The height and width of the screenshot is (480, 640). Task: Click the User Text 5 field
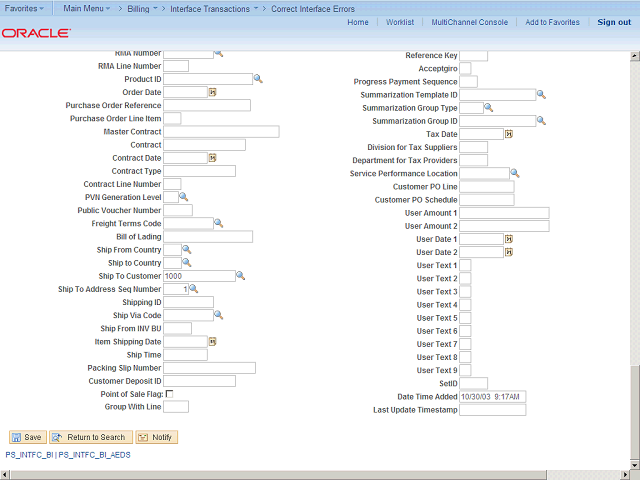click(x=465, y=318)
